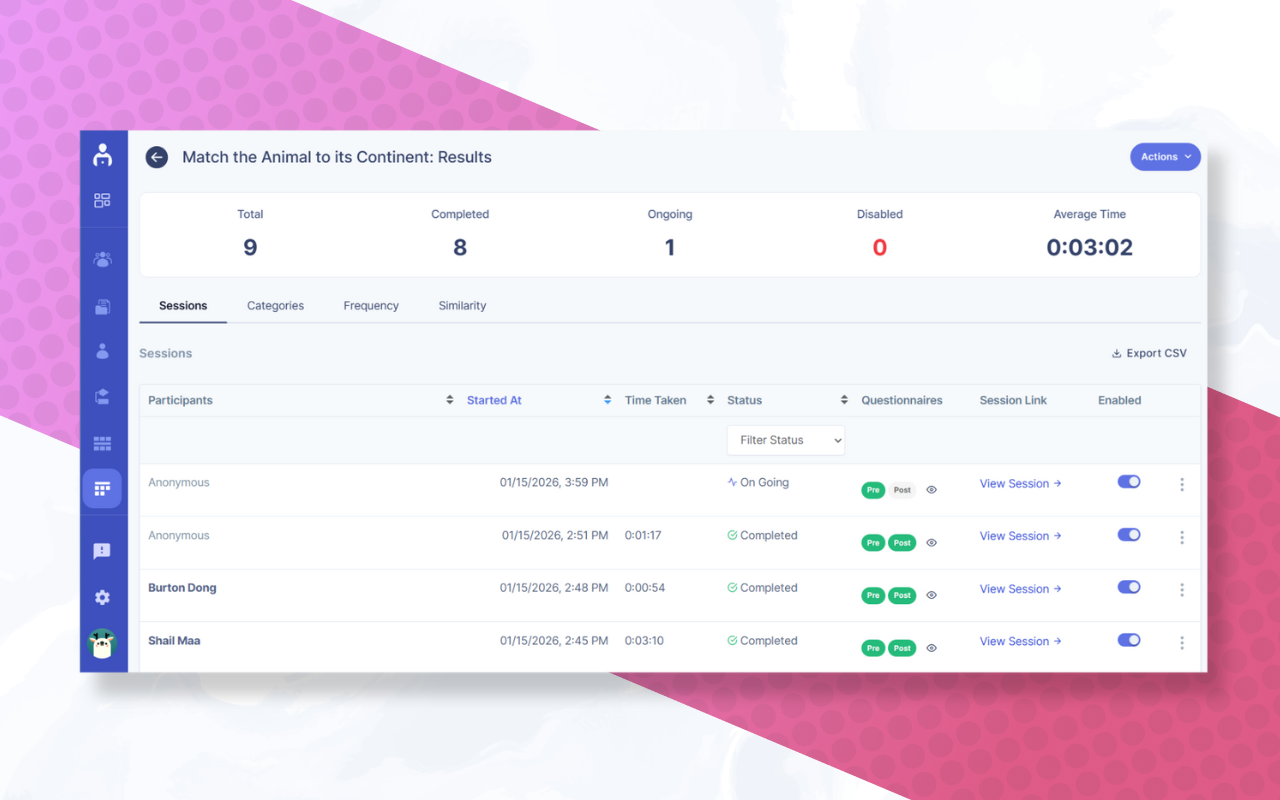Open View Session link for 2:51 PM session
The height and width of the screenshot is (800, 1280).
(x=1020, y=536)
